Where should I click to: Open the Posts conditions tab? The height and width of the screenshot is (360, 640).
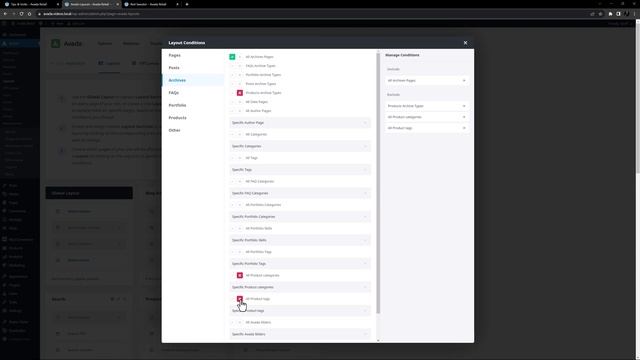[193, 68]
